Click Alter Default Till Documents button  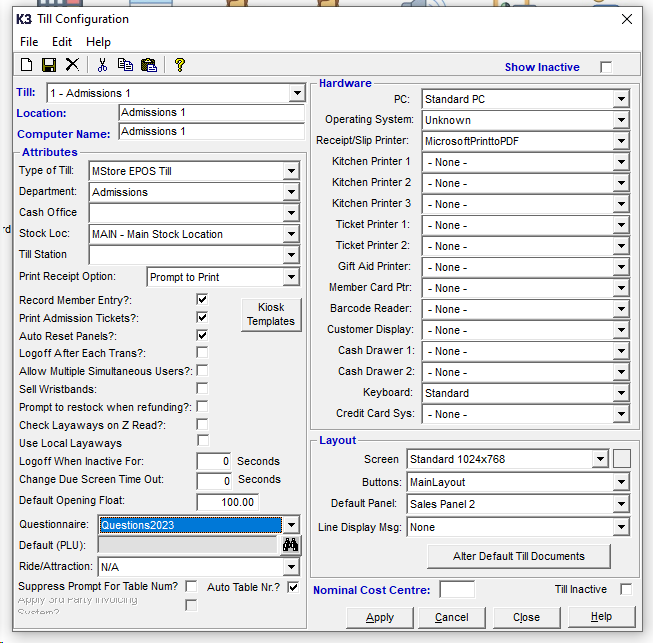click(x=519, y=556)
